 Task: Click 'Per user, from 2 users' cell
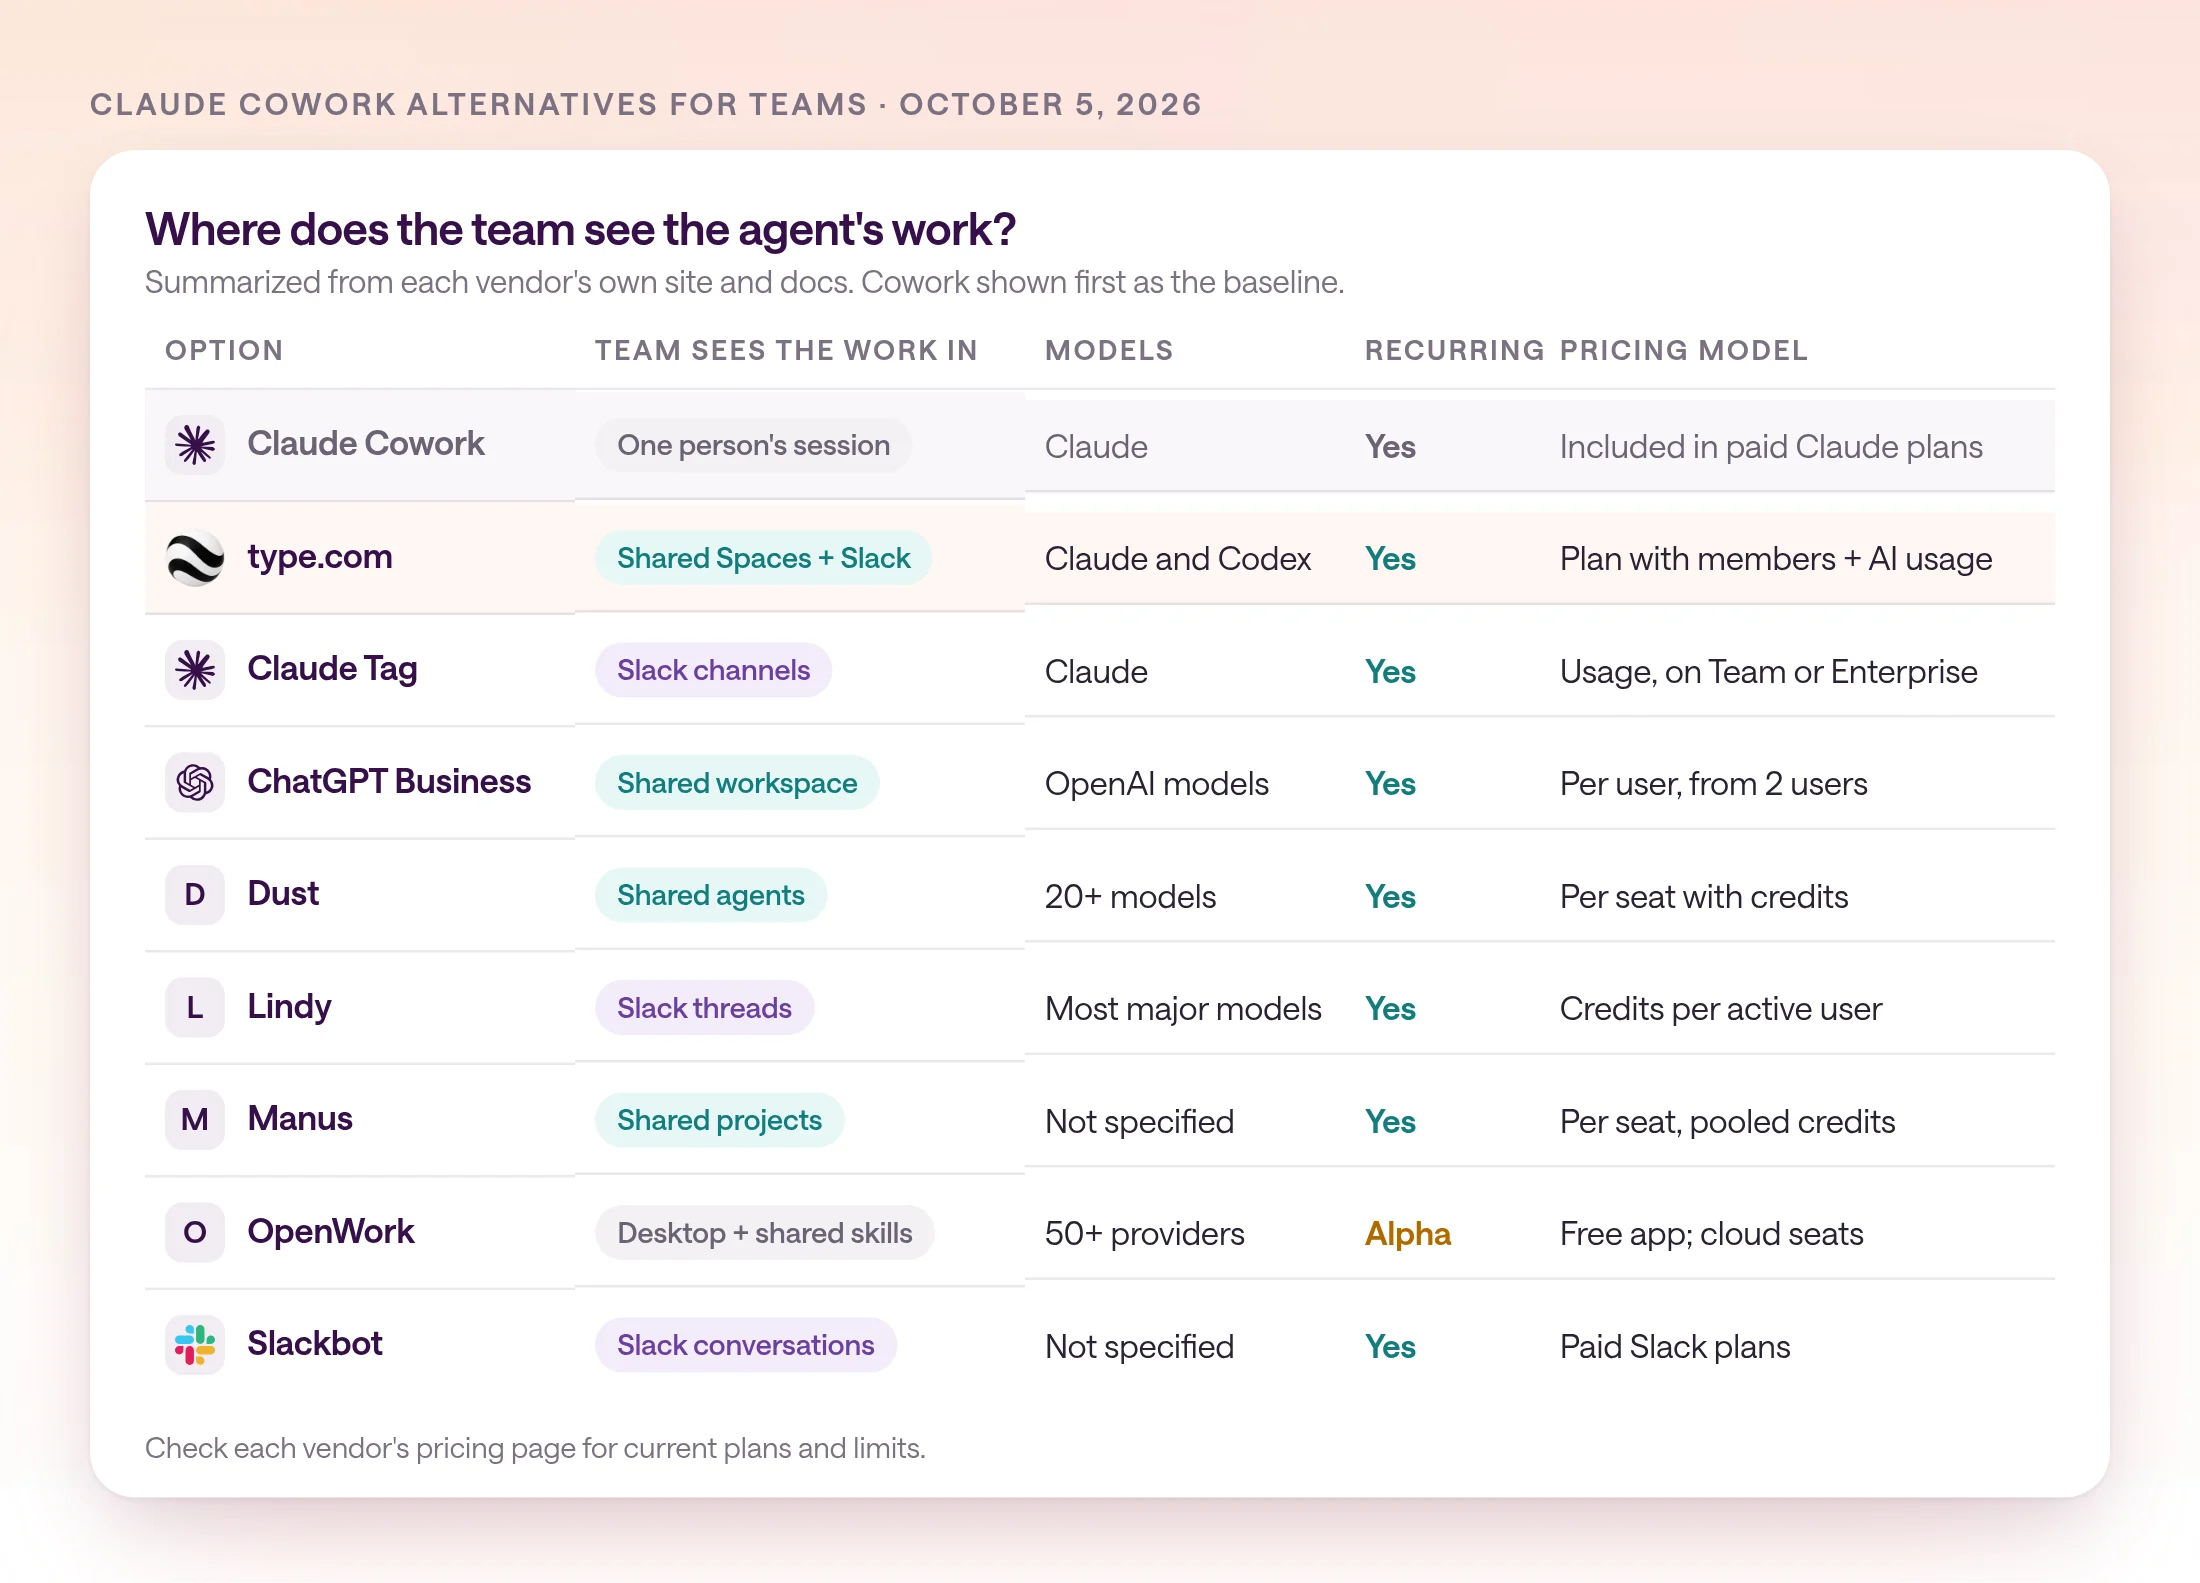pyautogui.click(x=1714, y=783)
